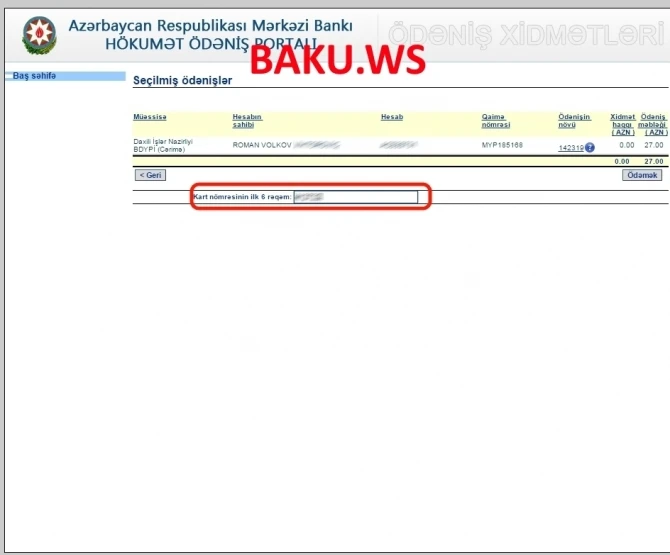Sort by Qaimə nömrəsi column header
Viewport: 670px width, 555px height.
(x=496, y=120)
